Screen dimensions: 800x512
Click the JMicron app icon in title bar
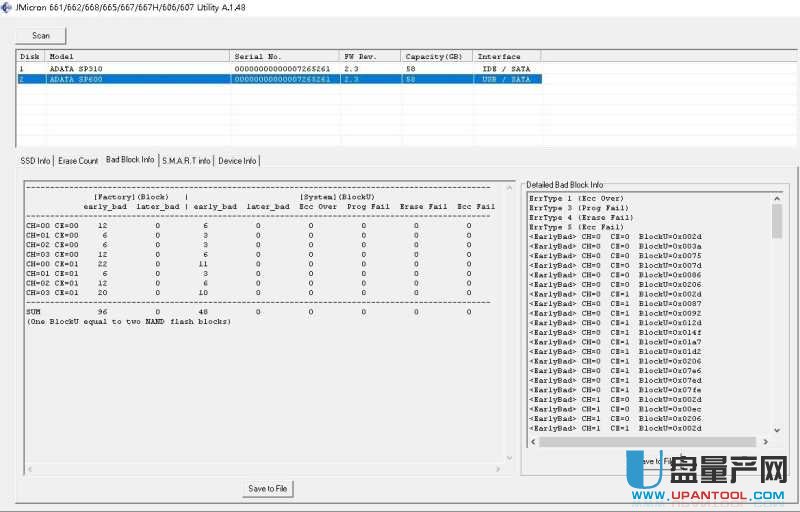click(x=7, y=7)
